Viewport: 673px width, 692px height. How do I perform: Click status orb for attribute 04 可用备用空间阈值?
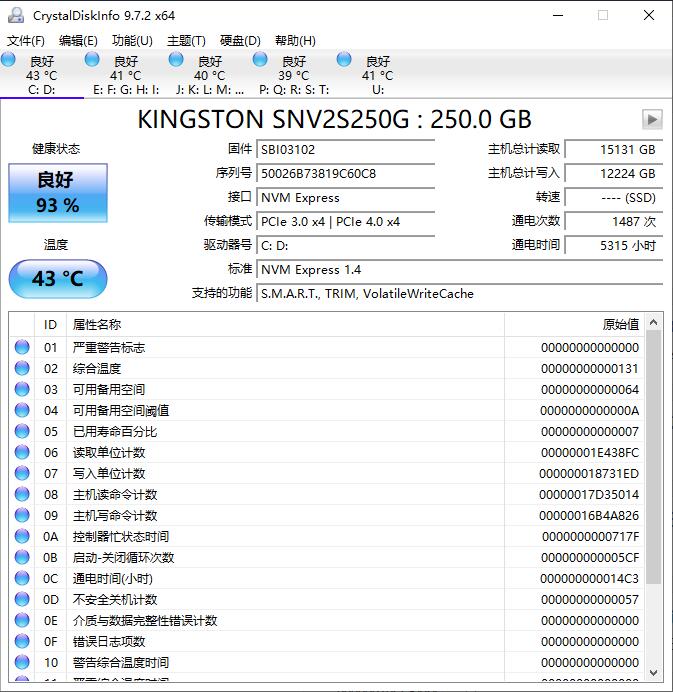(22, 410)
